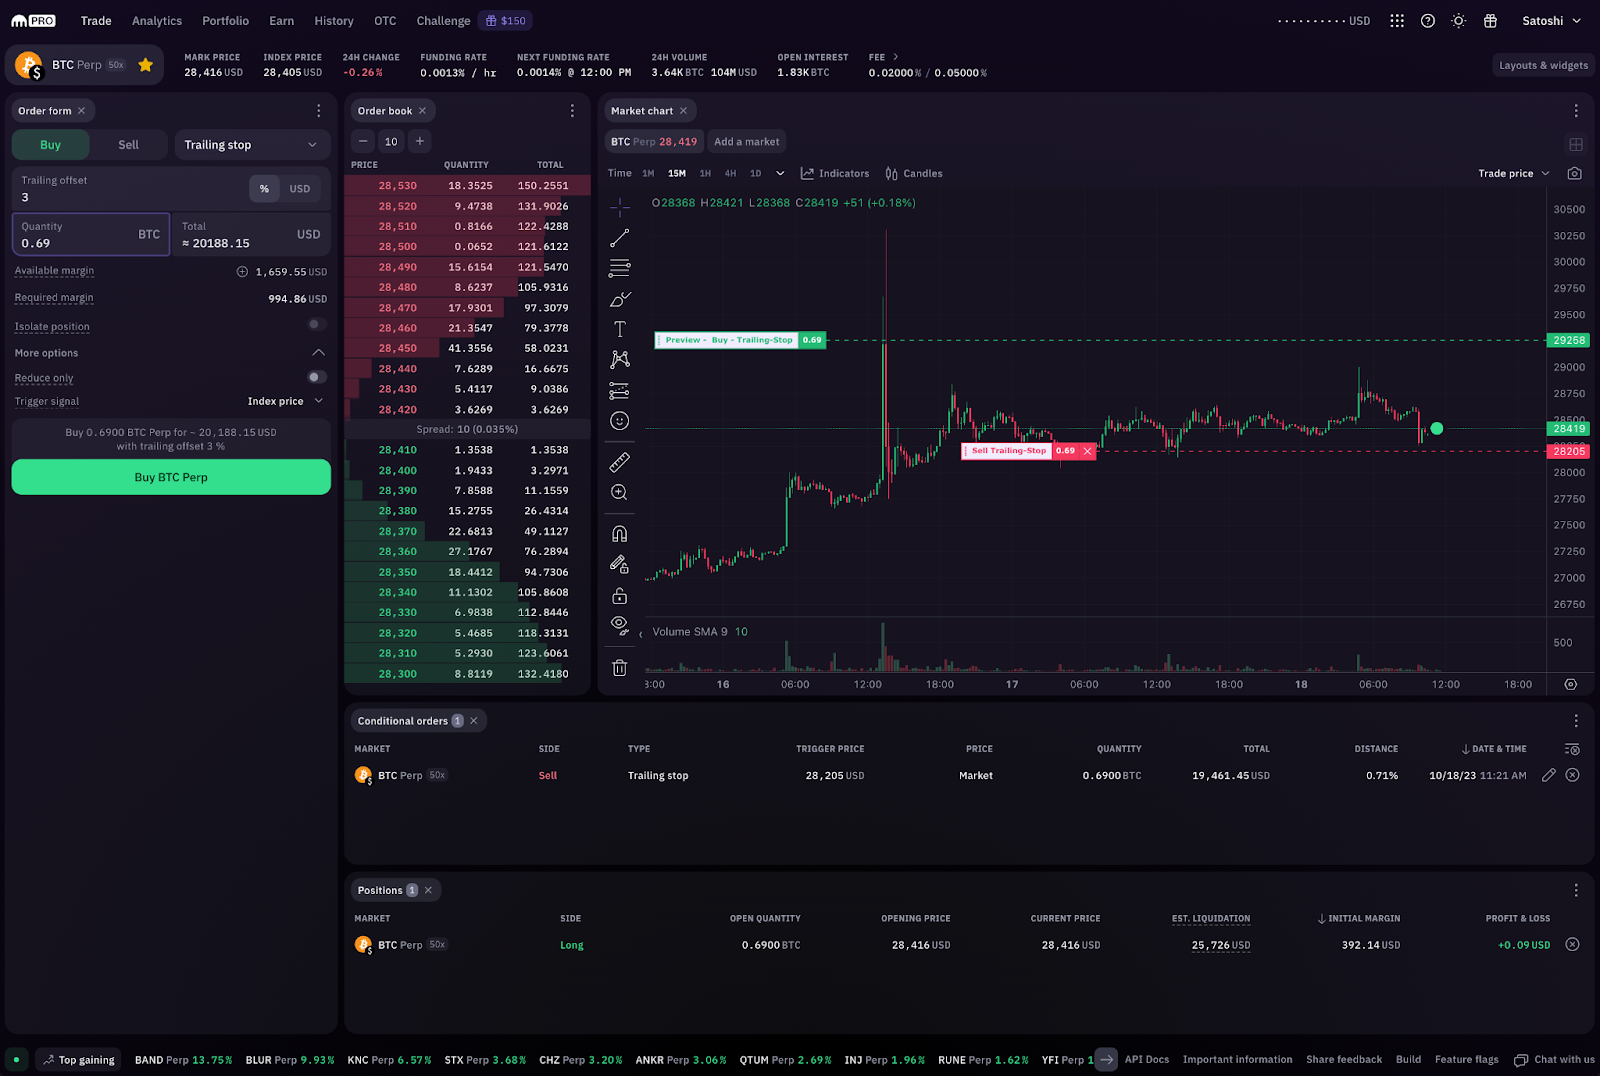Image resolution: width=1600 pixels, height=1076 pixels.
Task: Select the text annotation tool
Action: pos(620,329)
